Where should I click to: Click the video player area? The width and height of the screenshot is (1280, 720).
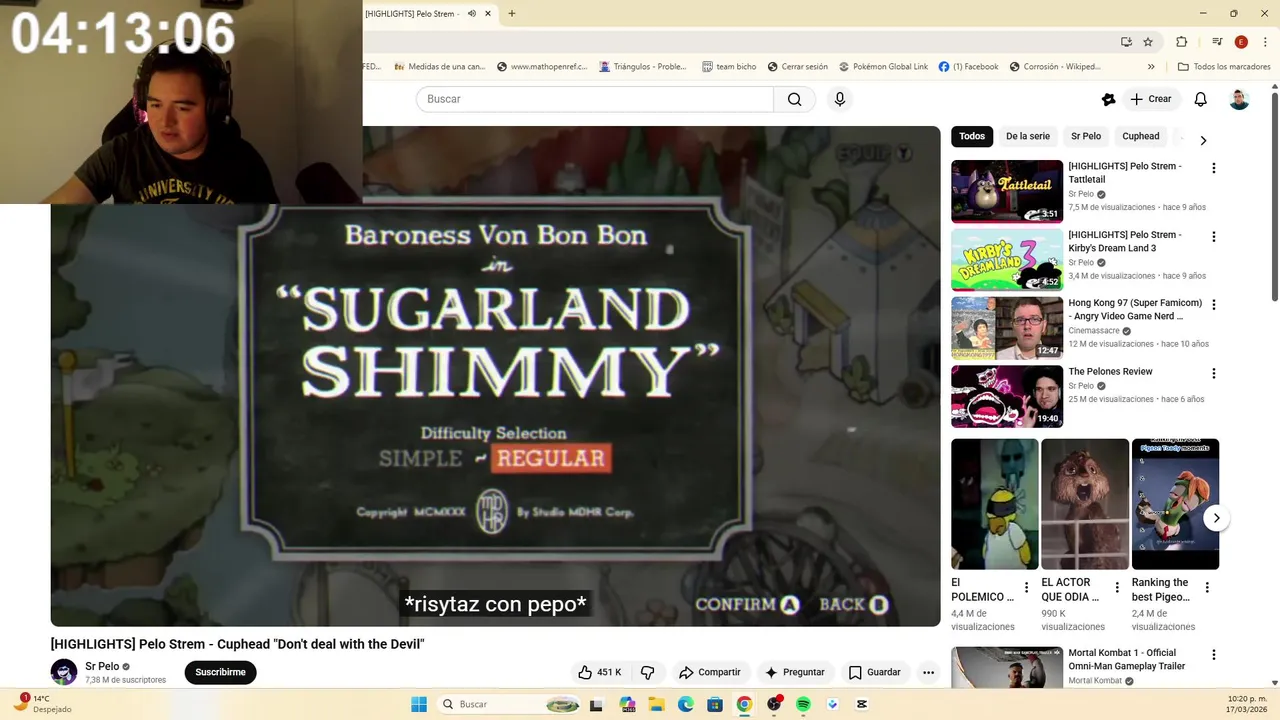[496, 376]
